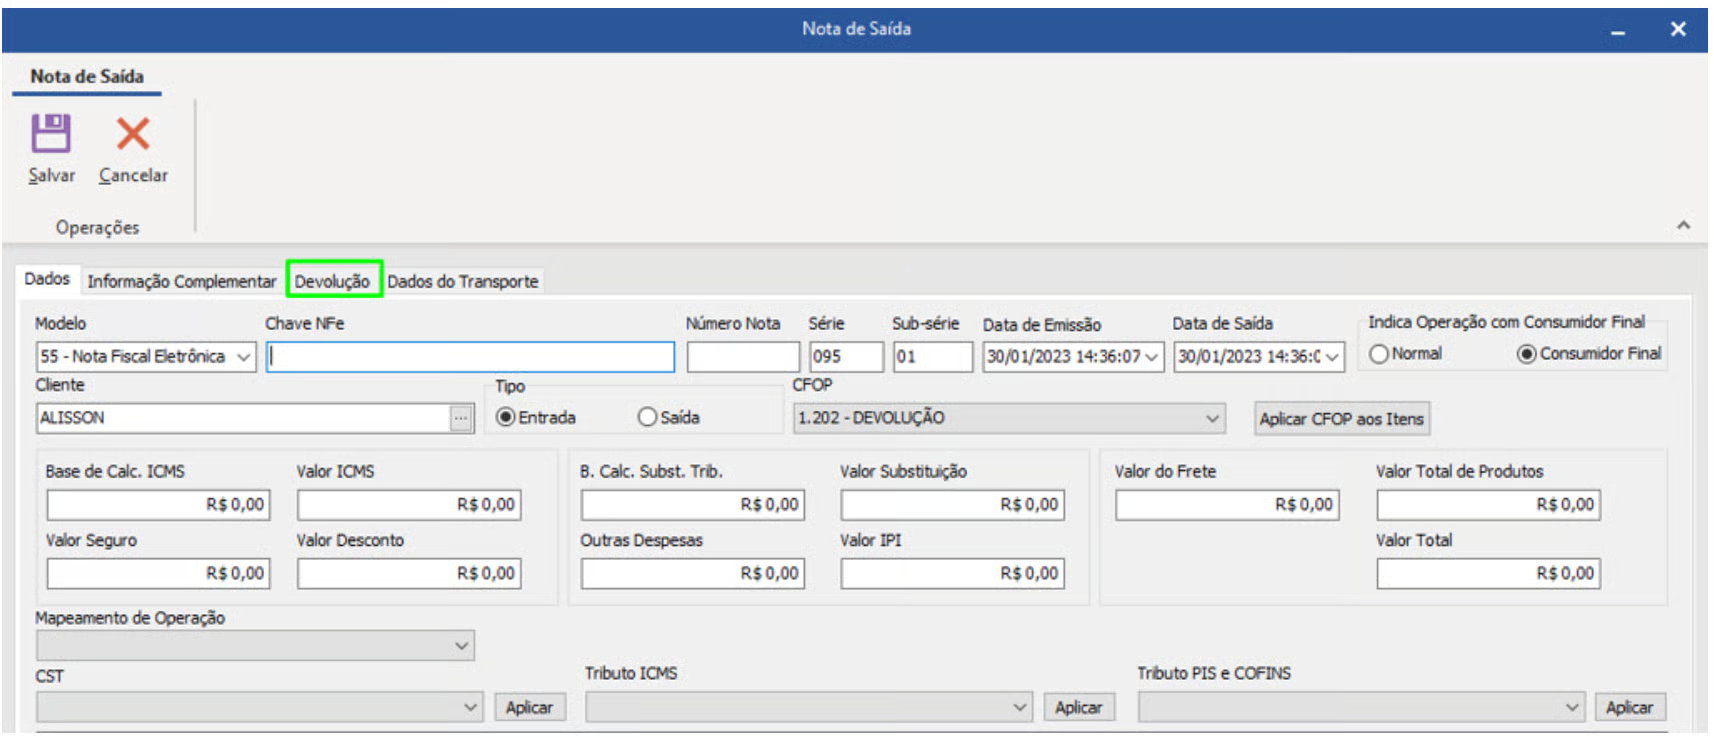Select the Saída radio option
1714x738 pixels.
click(x=647, y=418)
